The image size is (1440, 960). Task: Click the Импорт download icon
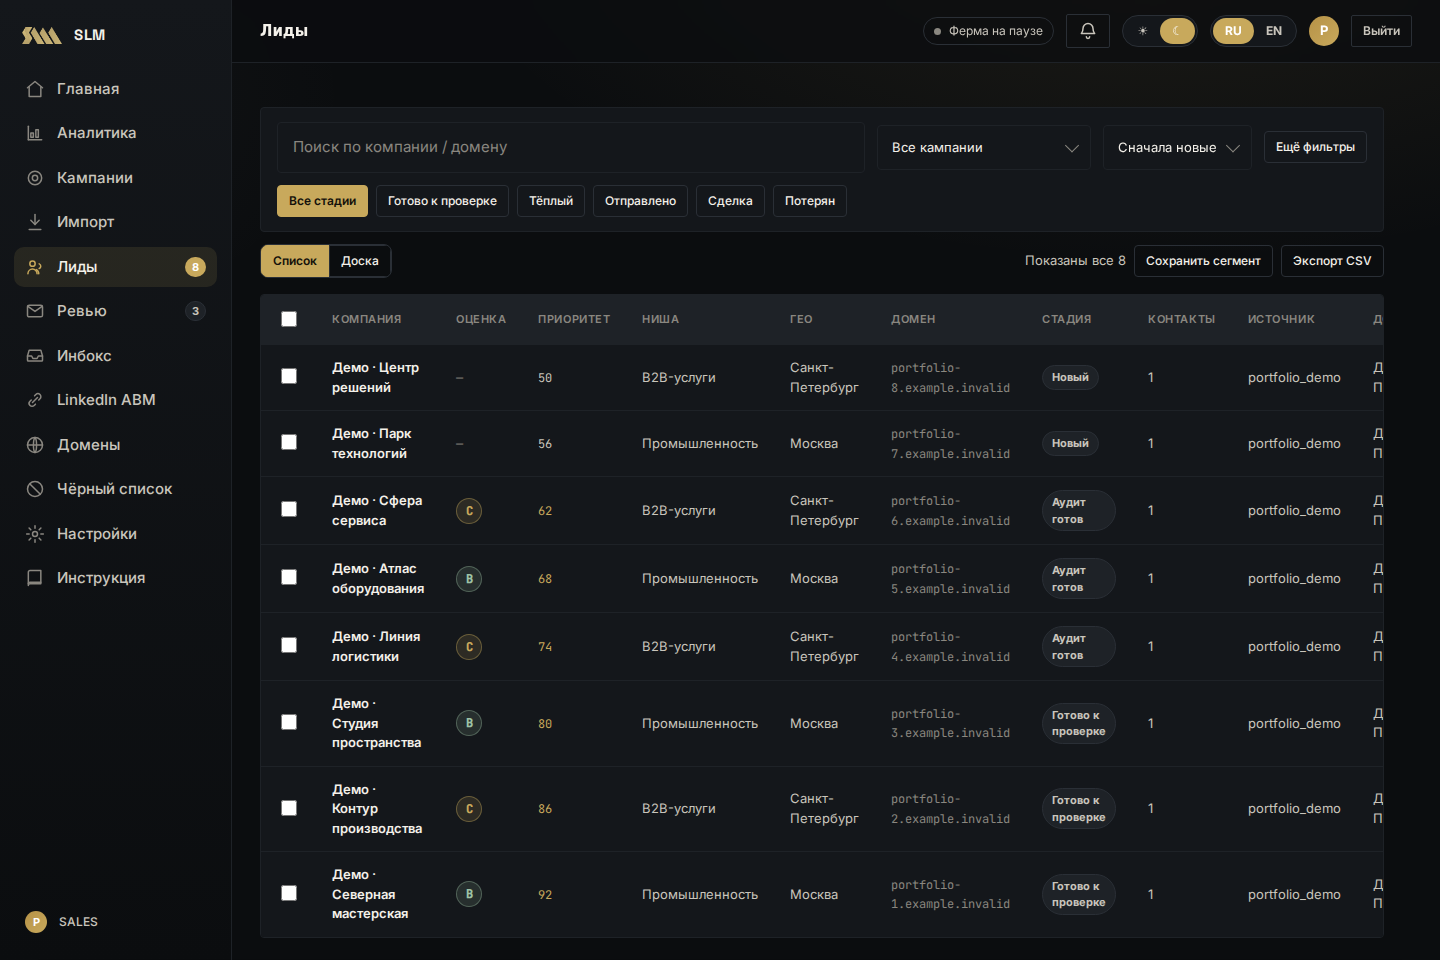coord(35,222)
